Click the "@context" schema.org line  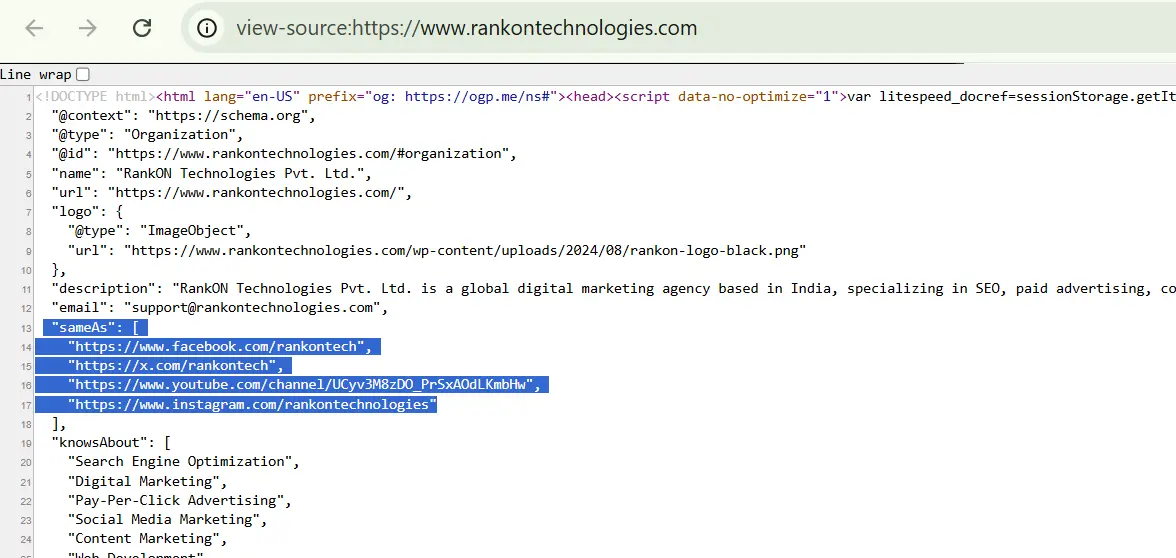point(184,116)
